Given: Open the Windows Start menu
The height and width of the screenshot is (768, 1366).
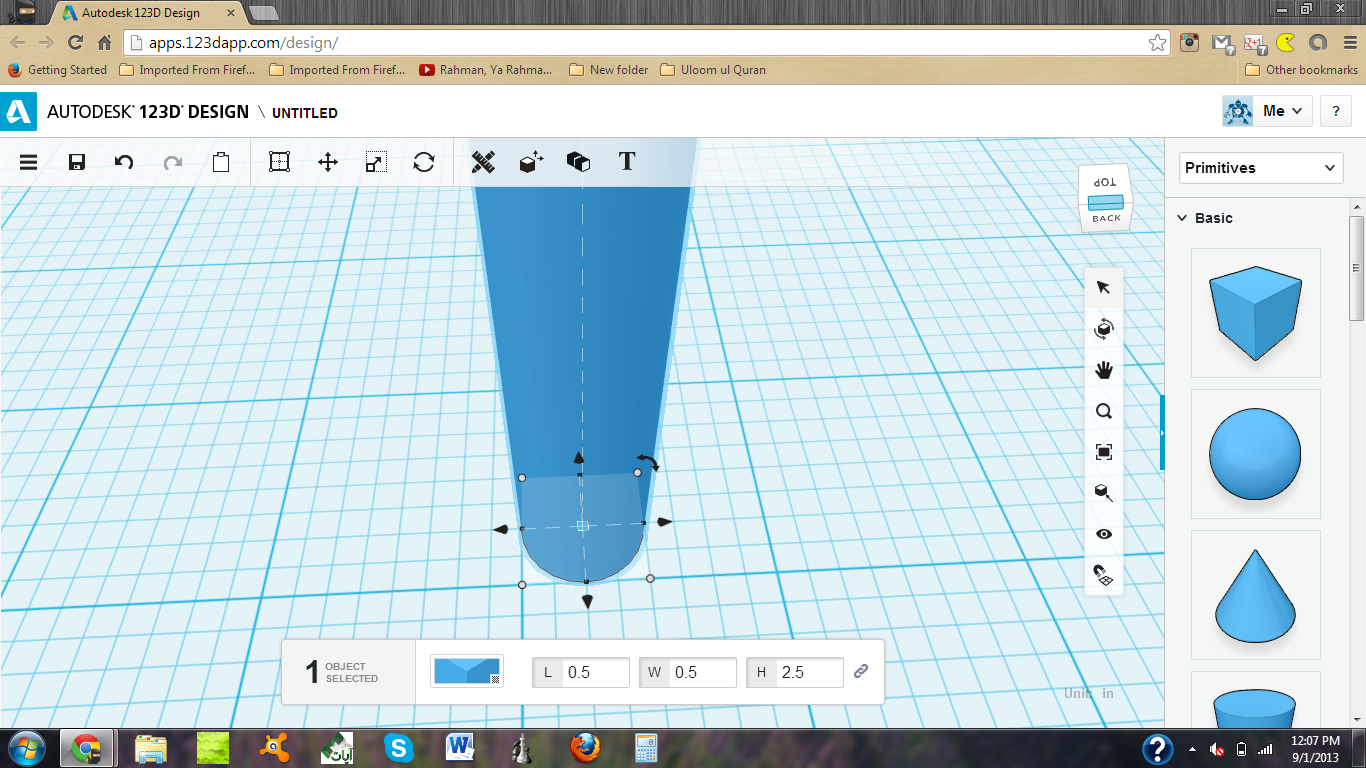Looking at the screenshot, I should pyautogui.click(x=26, y=748).
